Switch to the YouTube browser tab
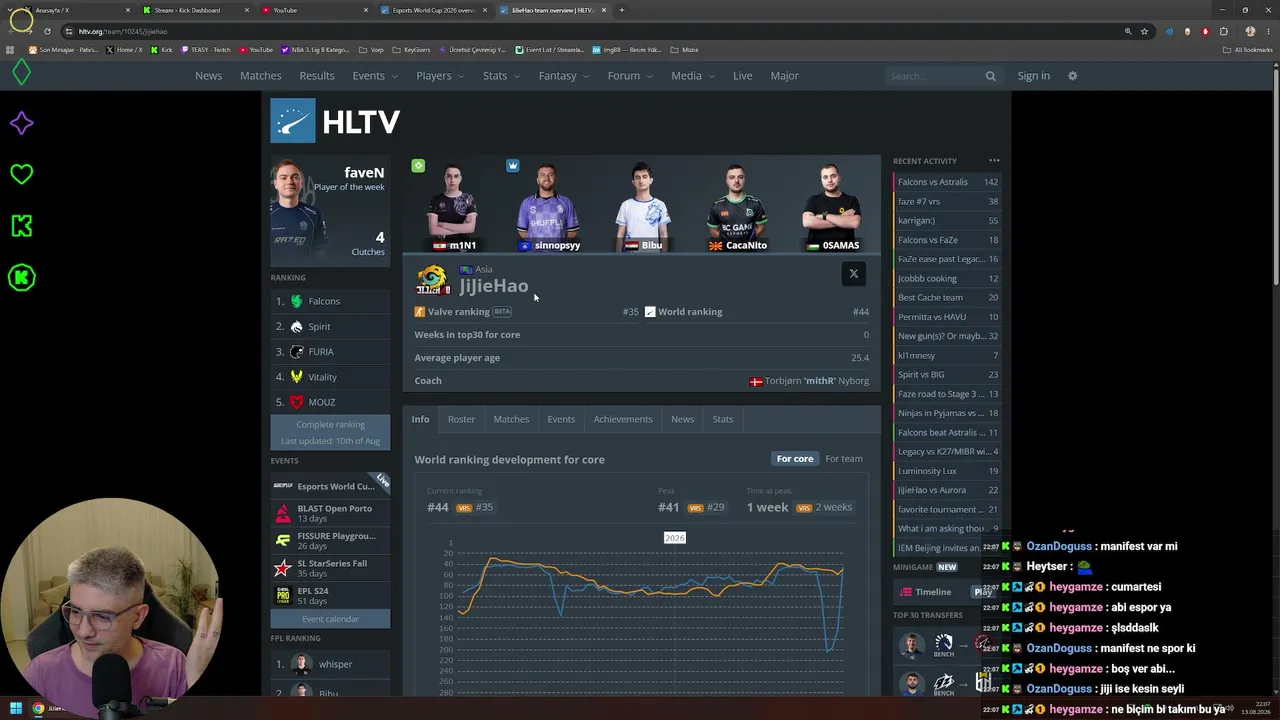Image resolution: width=1280 pixels, height=720 pixels. click(316, 10)
